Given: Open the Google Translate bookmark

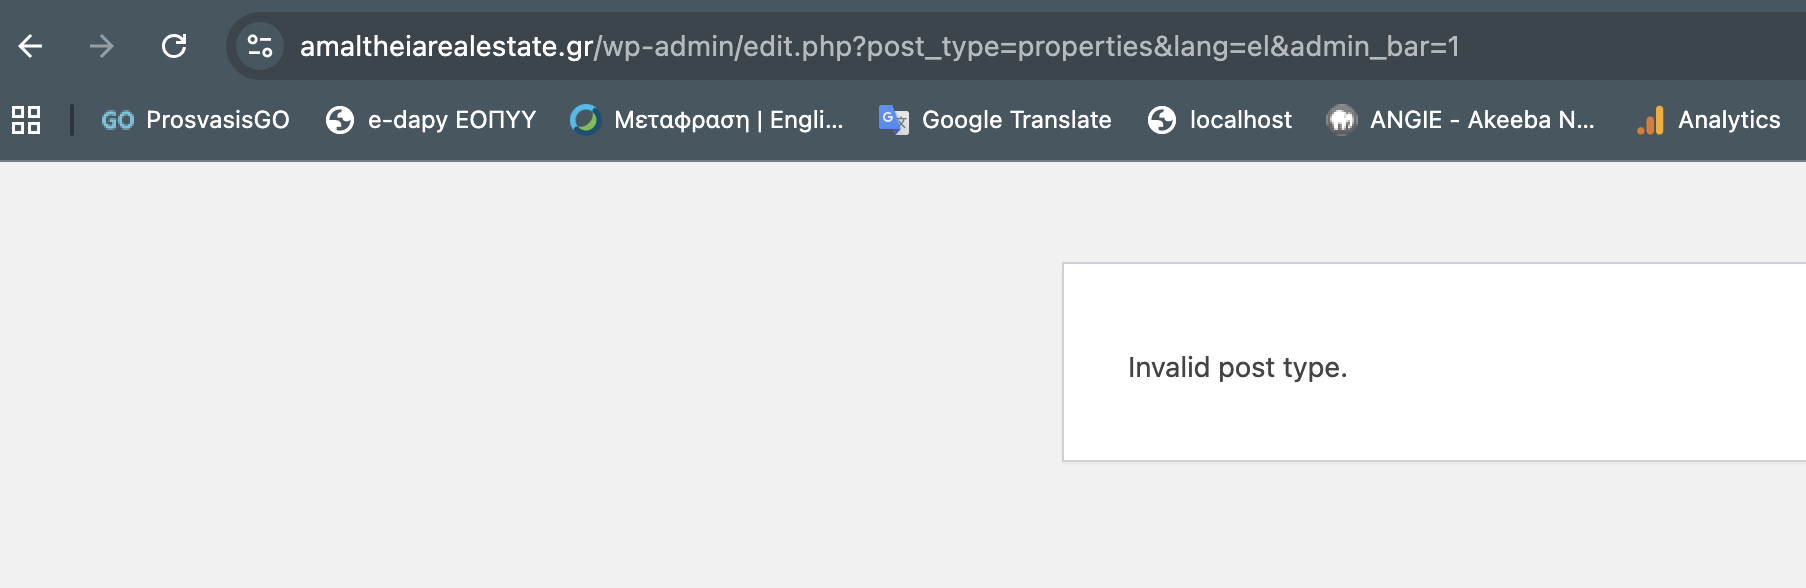Looking at the screenshot, I should coord(1016,120).
